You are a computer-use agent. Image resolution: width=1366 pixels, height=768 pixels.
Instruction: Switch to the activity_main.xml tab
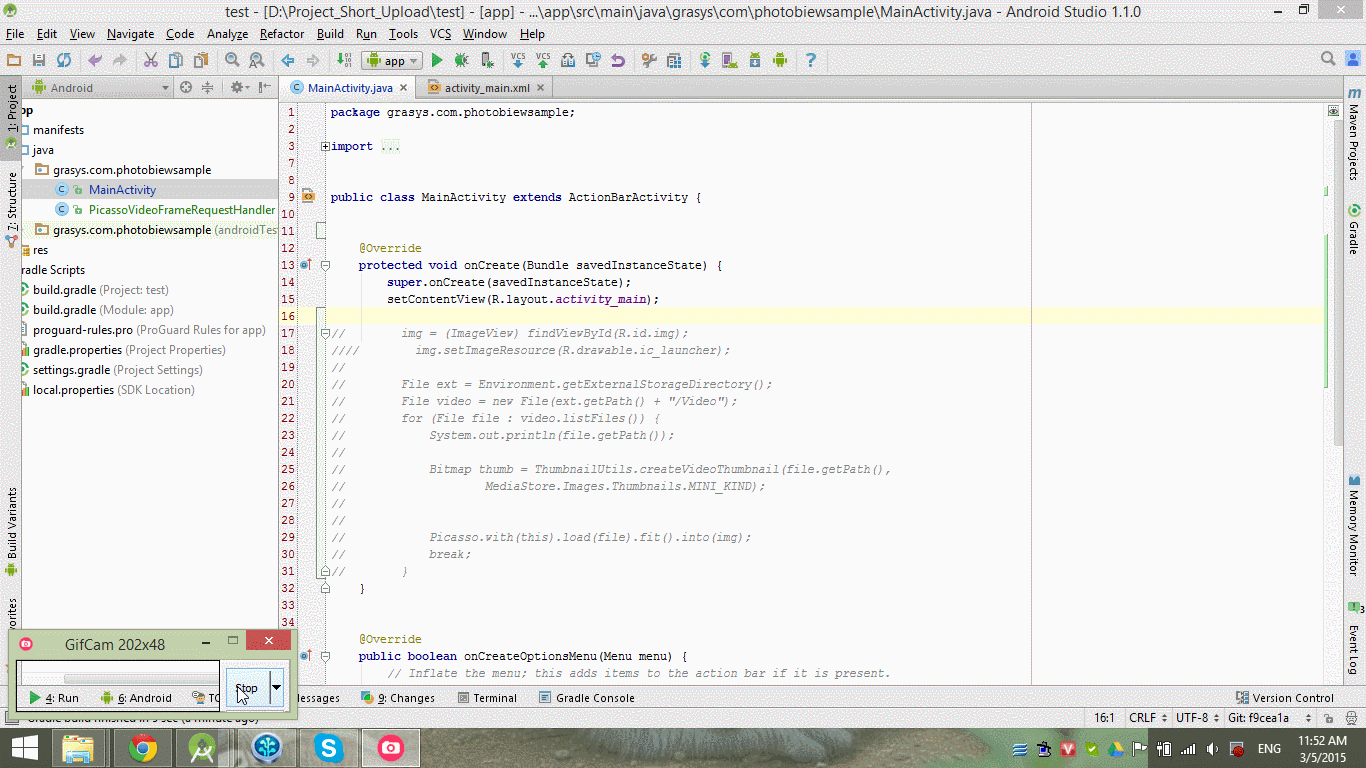point(485,87)
